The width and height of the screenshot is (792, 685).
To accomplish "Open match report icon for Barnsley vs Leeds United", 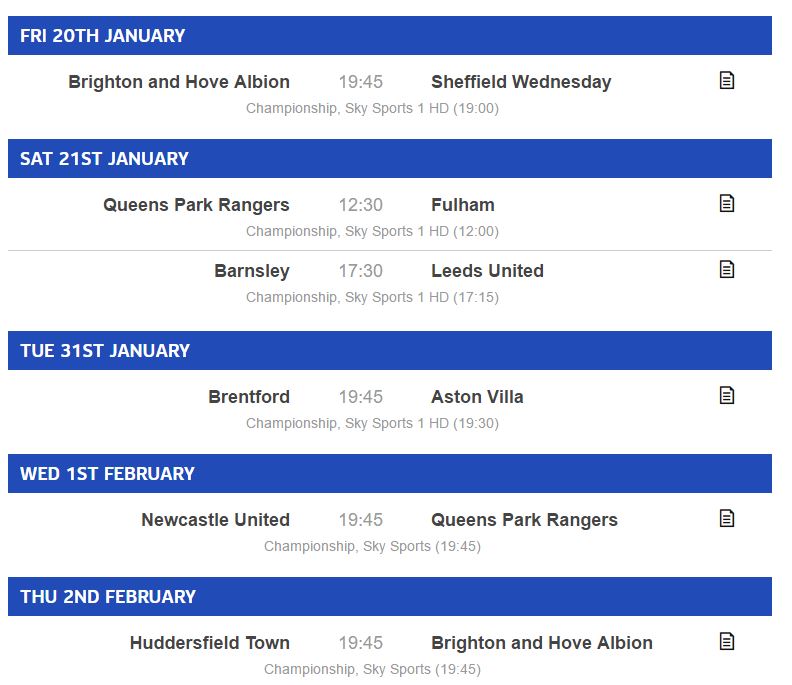I will 726,269.
